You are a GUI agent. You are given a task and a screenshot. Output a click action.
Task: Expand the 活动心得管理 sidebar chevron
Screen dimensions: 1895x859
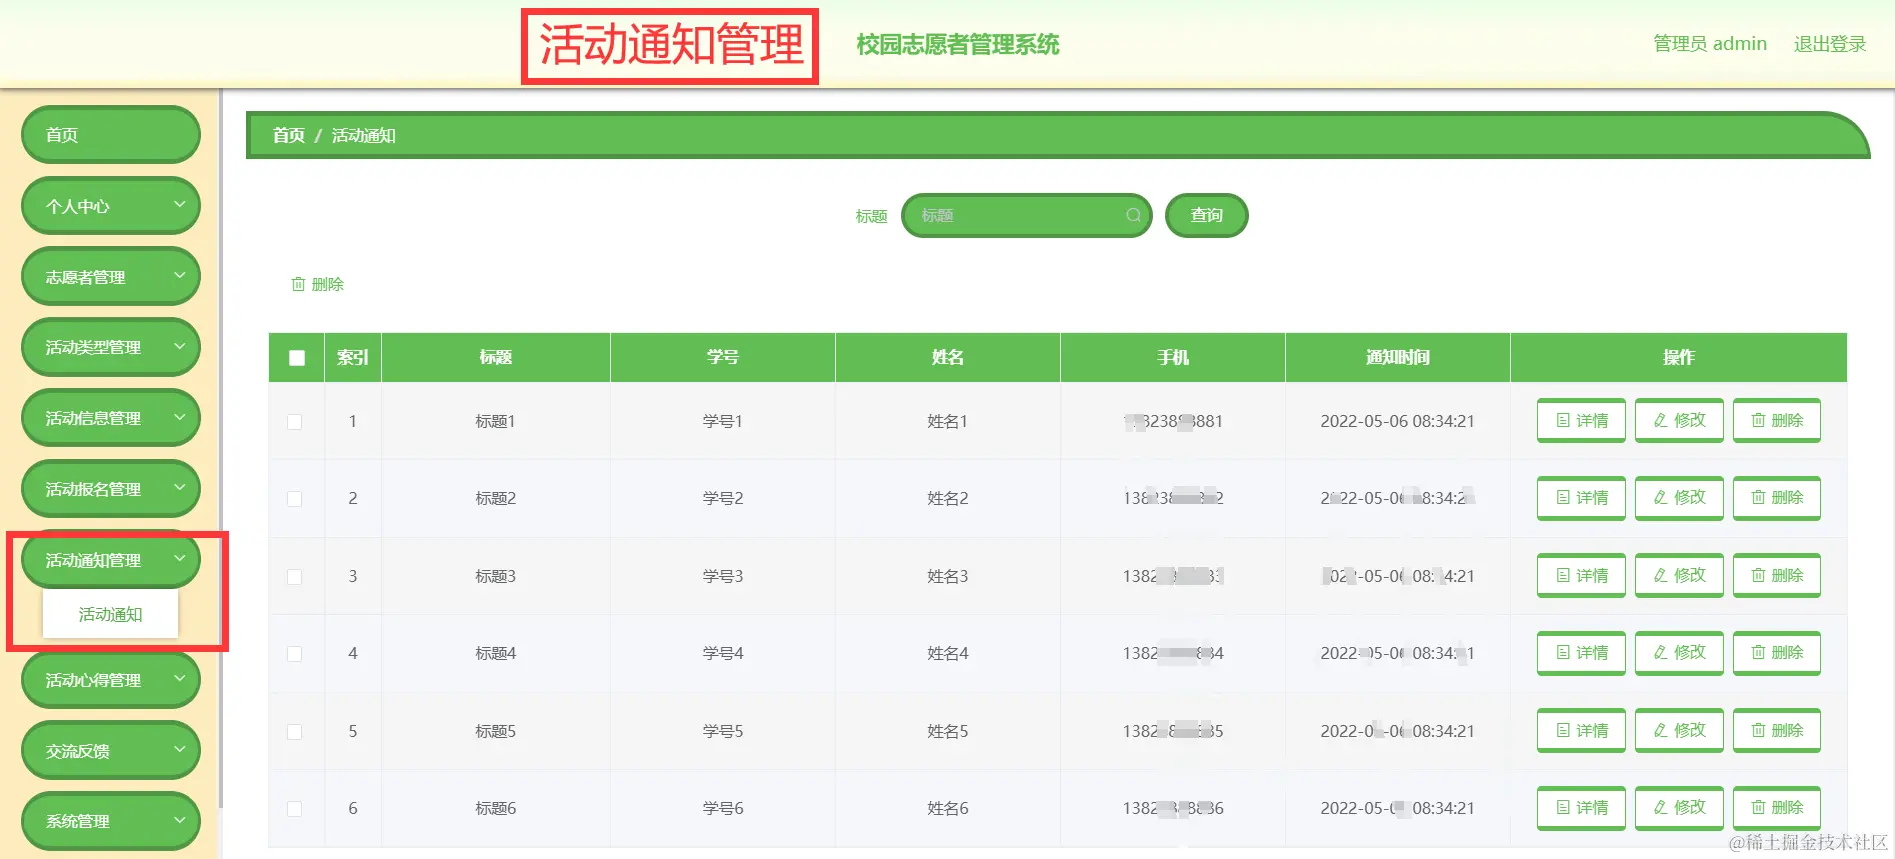(180, 679)
